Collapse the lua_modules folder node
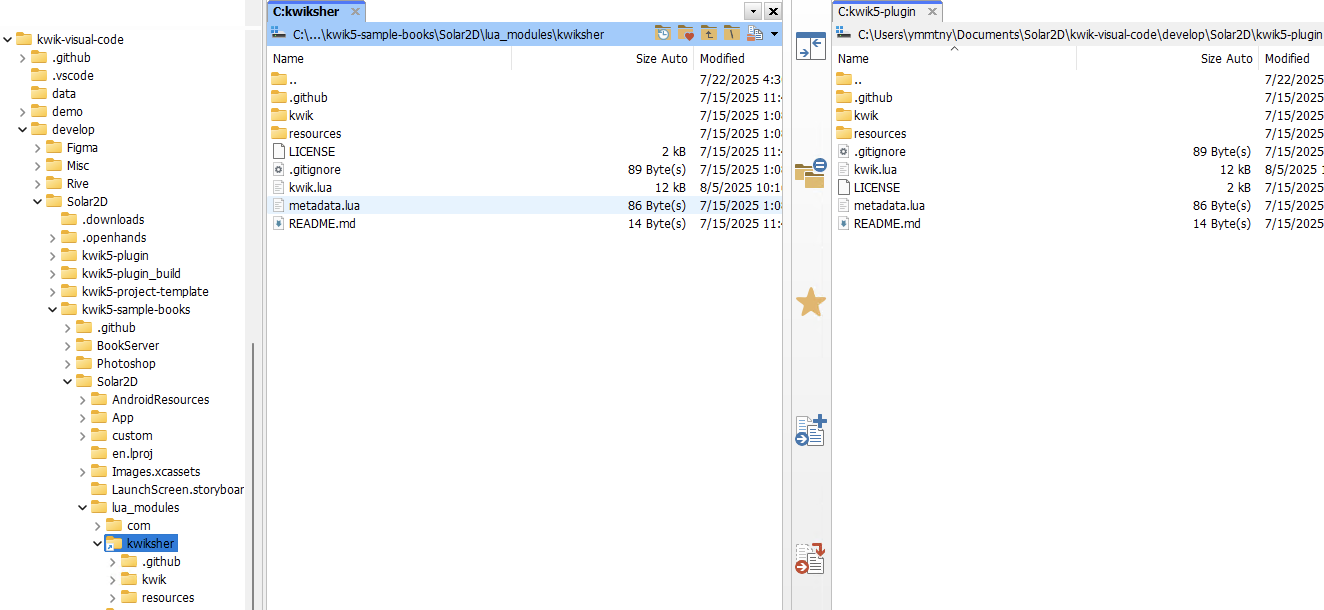The height and width of the screenshot is (610, 1324). 82,507
